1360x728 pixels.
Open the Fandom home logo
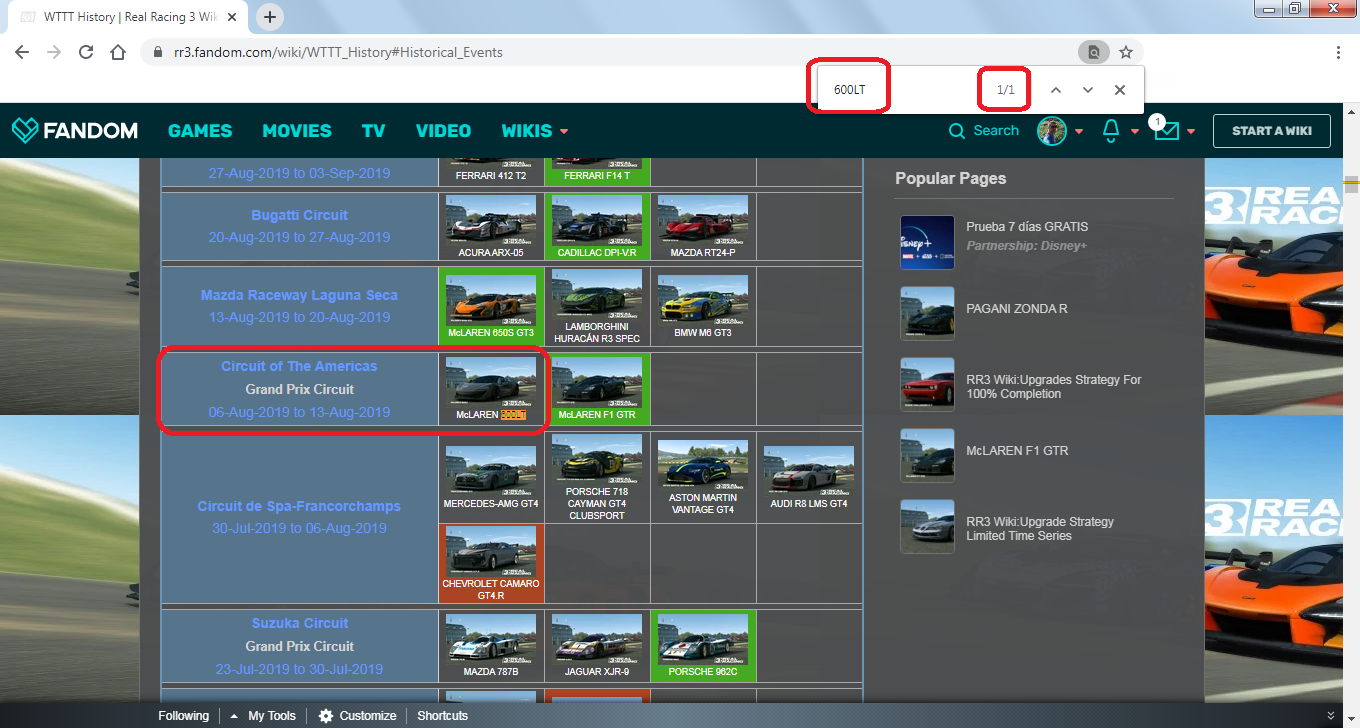(75, 130)
